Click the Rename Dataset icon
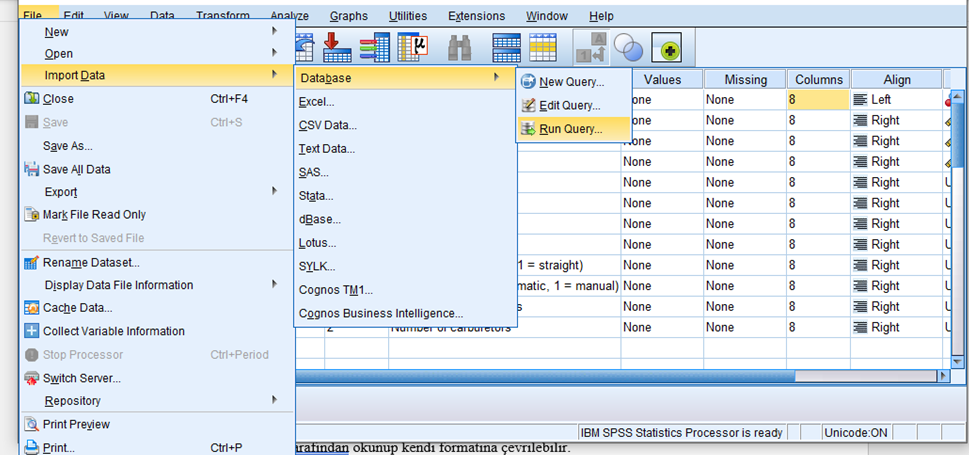The width and height of the screenshot is (969, 455). tap(32, 262)
